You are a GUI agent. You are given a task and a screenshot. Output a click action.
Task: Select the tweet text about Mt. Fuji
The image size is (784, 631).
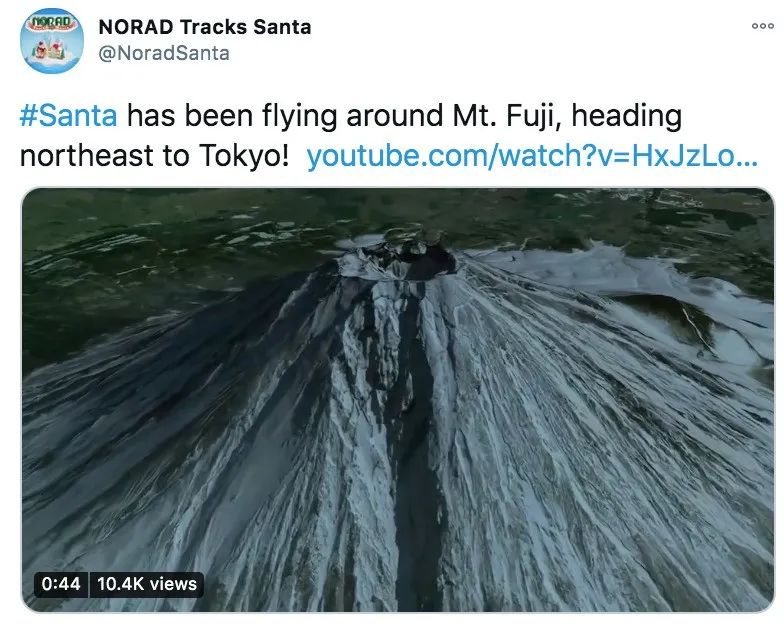pyautogui.click(x=389, y=136)
